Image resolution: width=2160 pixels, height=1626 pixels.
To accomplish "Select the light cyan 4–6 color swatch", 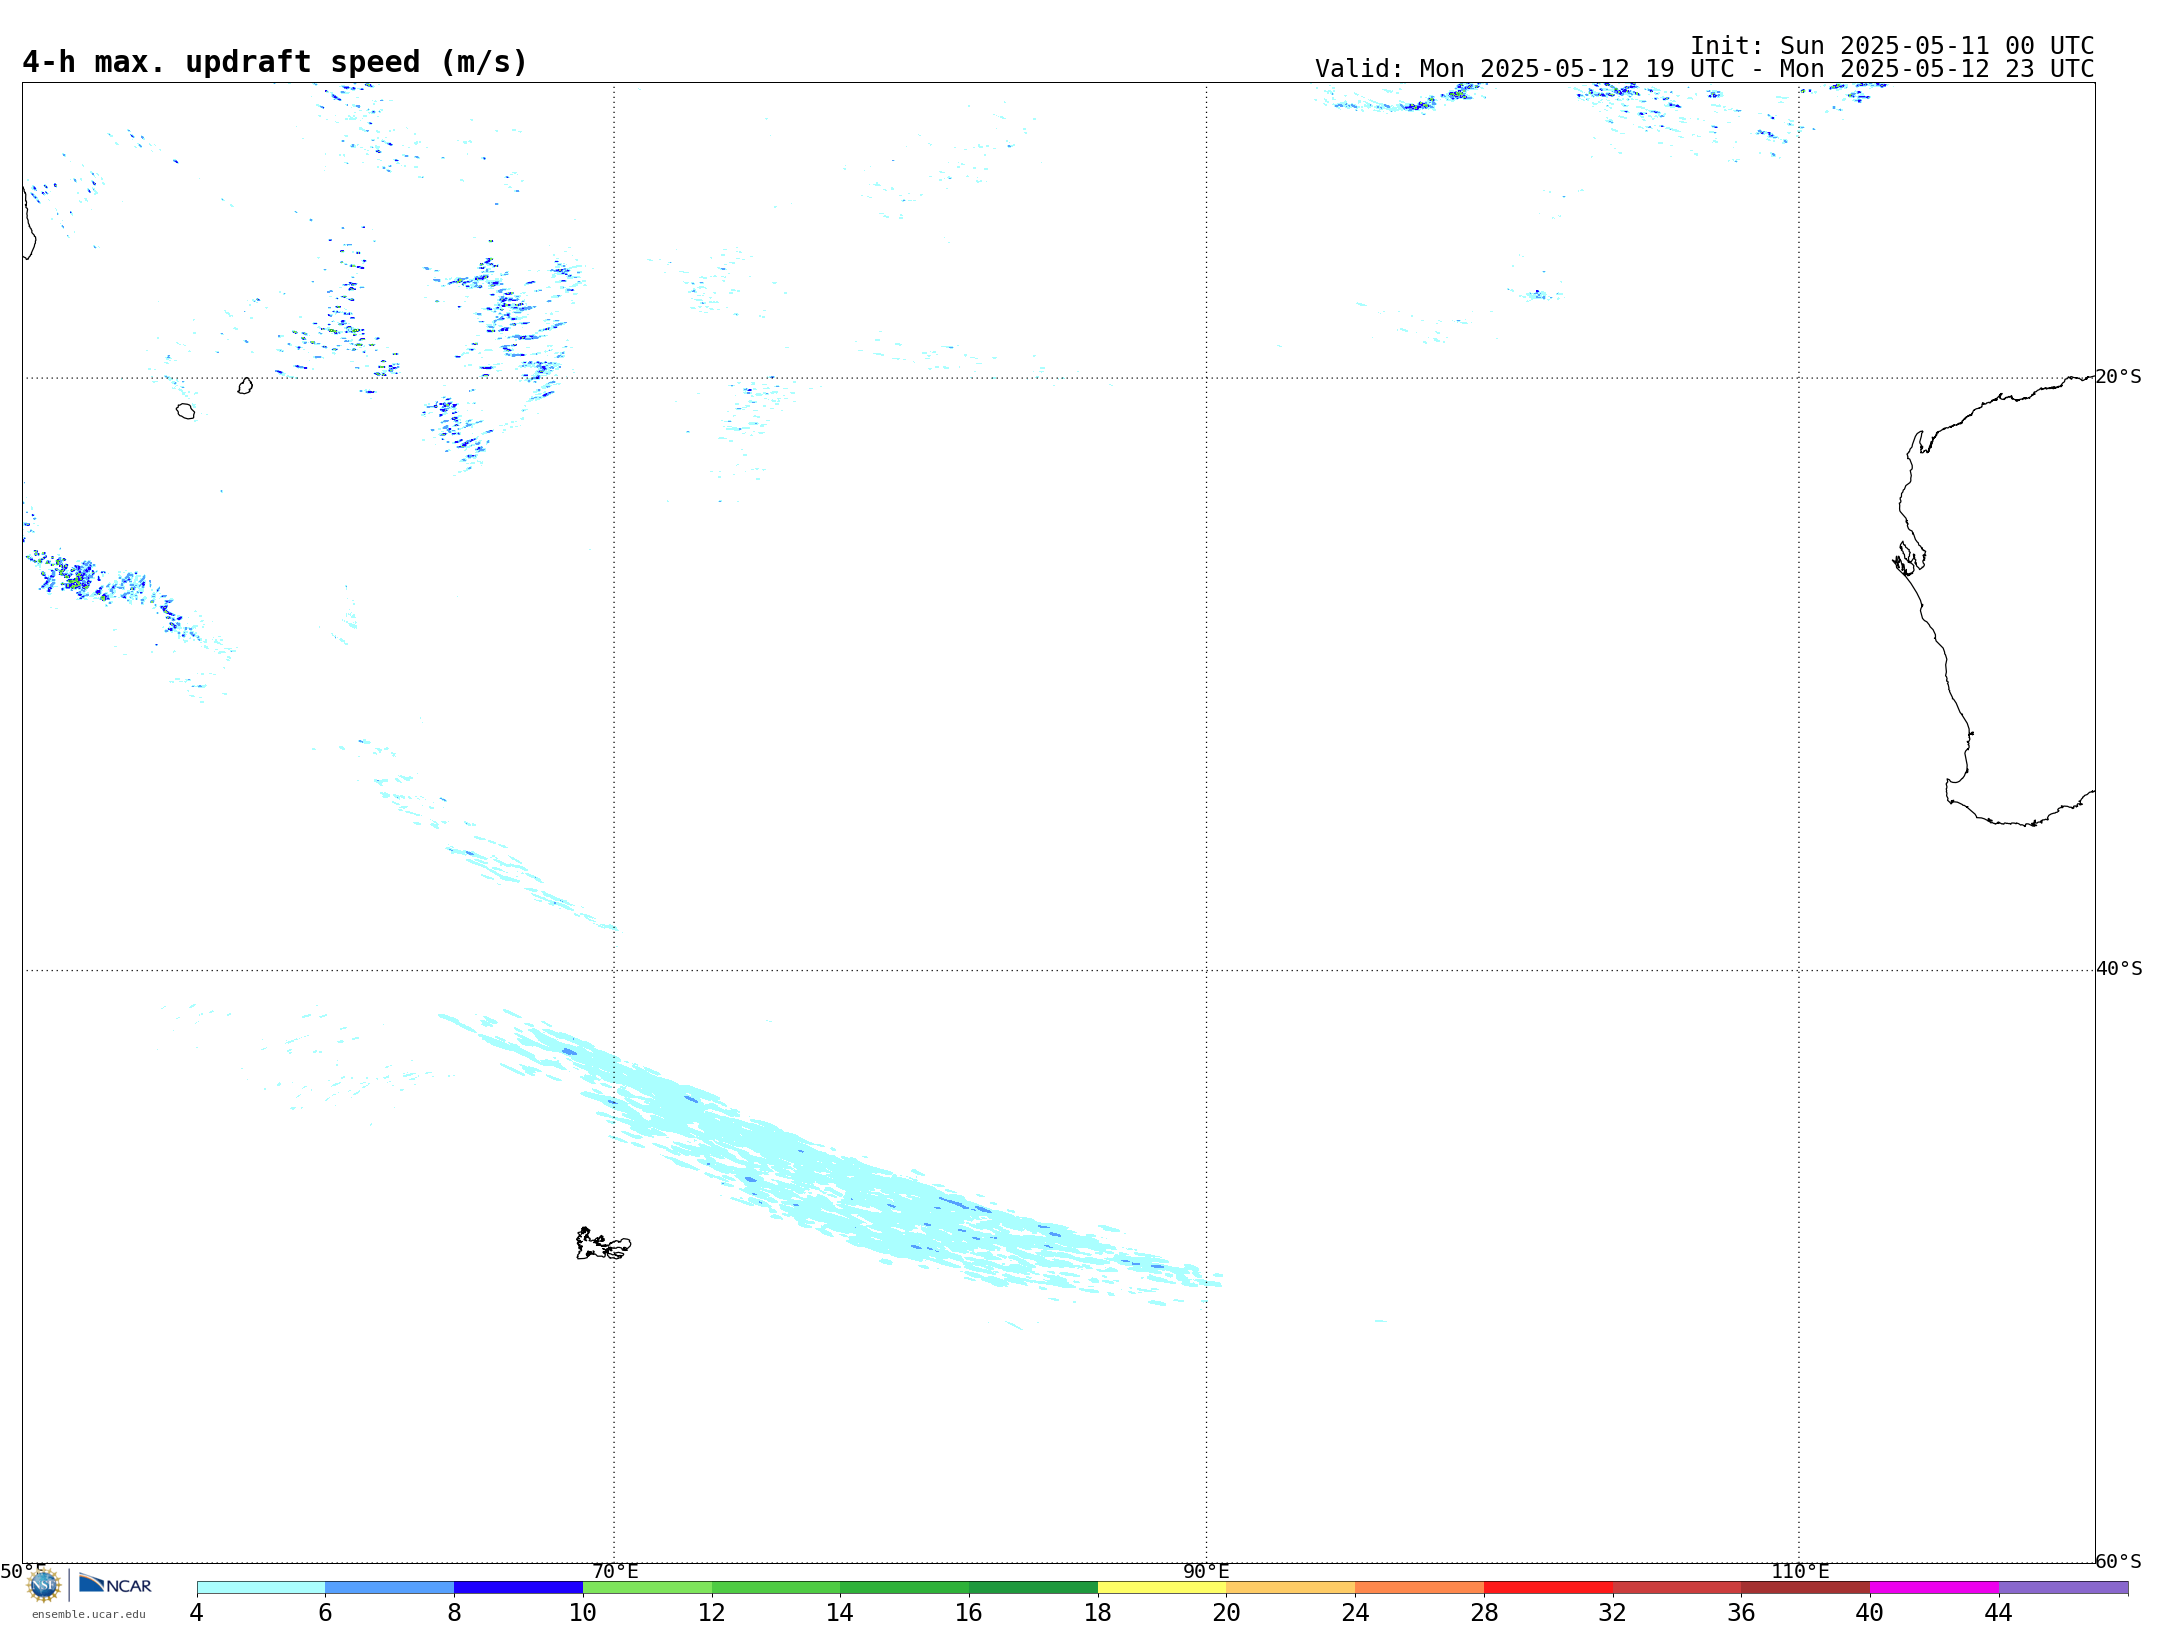I will tap(261, 1587).
